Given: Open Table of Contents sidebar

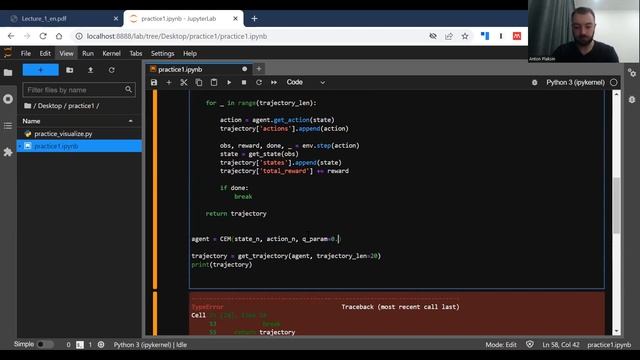Looking at the screenshot, I should tap(8, 126).
